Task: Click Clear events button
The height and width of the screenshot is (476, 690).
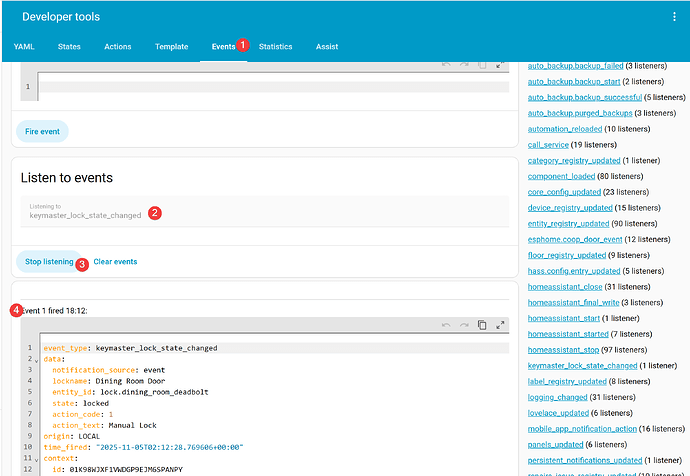Action: click(x=115, y=262)
